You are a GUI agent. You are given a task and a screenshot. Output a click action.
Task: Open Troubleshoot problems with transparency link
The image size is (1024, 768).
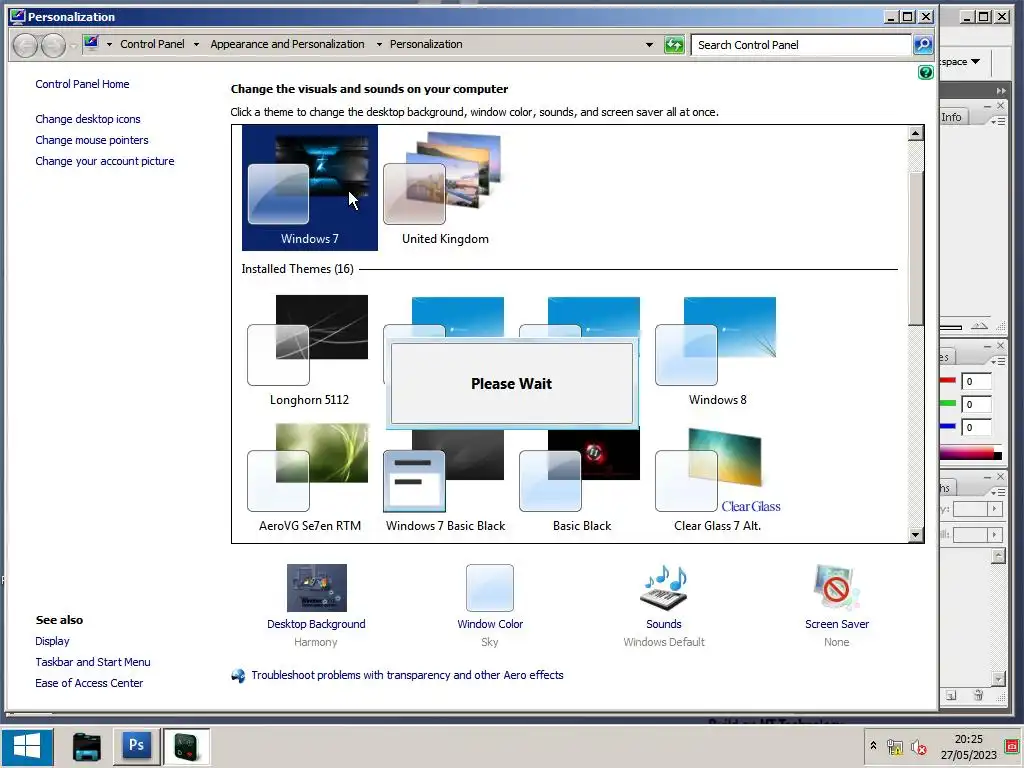[x=407, y=675]
